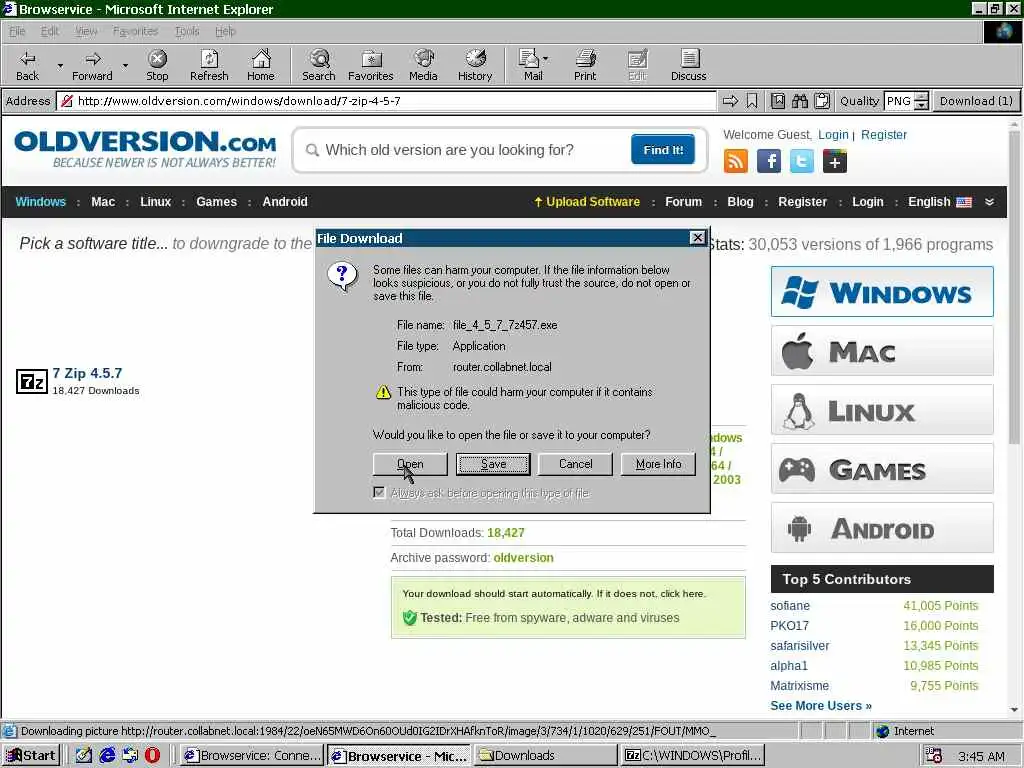Open Discuss toolbar button
This screenshot has height=768, width=1024.
(688, 65)
